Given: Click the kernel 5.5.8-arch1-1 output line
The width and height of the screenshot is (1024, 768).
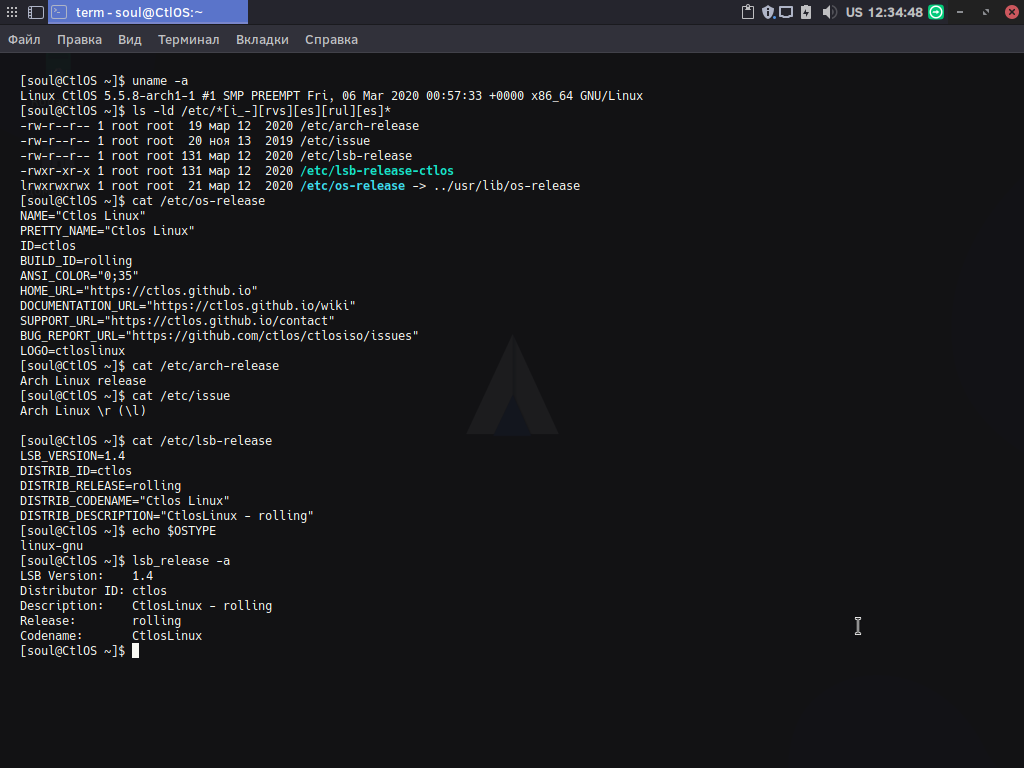Looking at the screenshot, I should pos(331,96).
